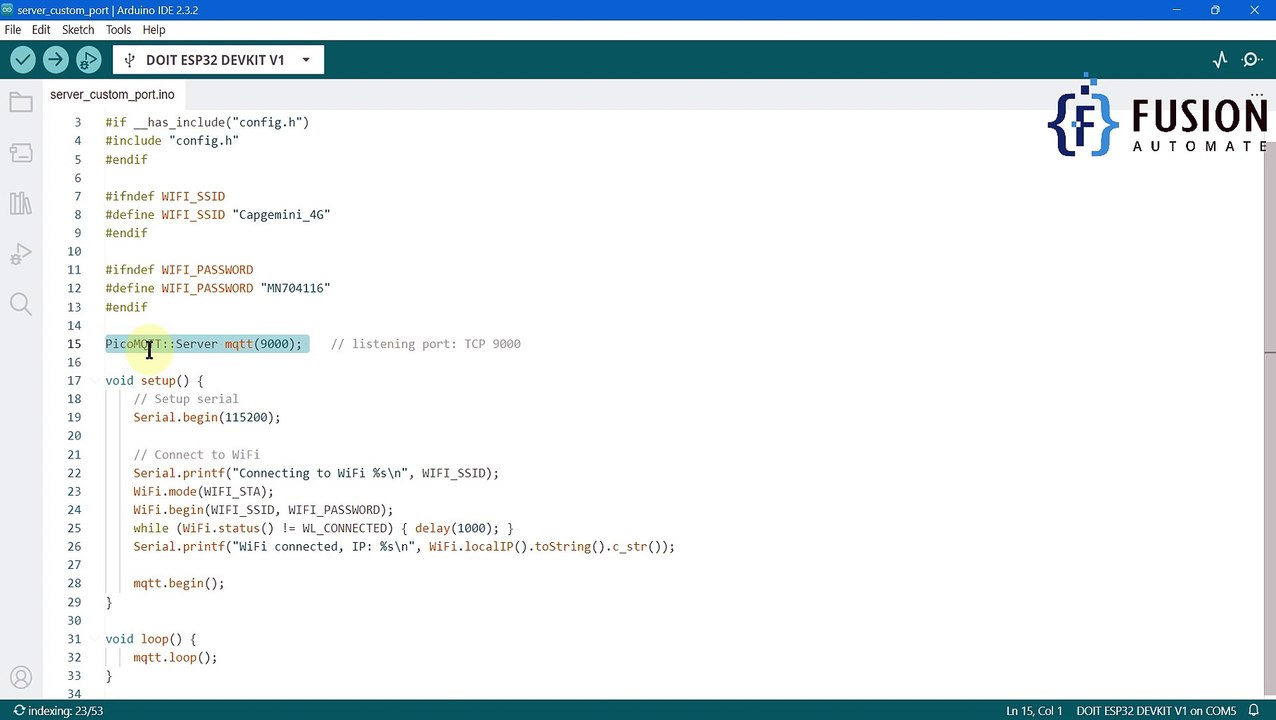Screen dimensions: 1276x720
Task: Click #include "config.h" on line 4
Action: 172,141
